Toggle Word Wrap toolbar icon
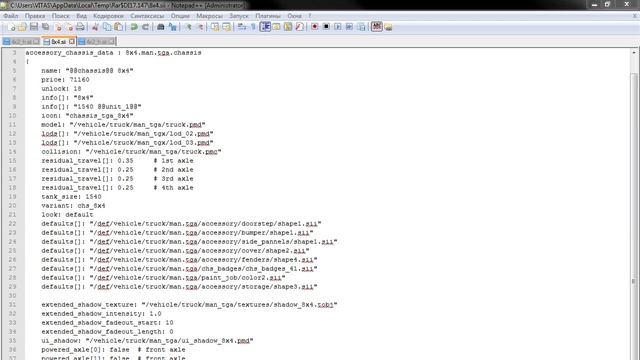The image size is (640, 360). [242, 27]
